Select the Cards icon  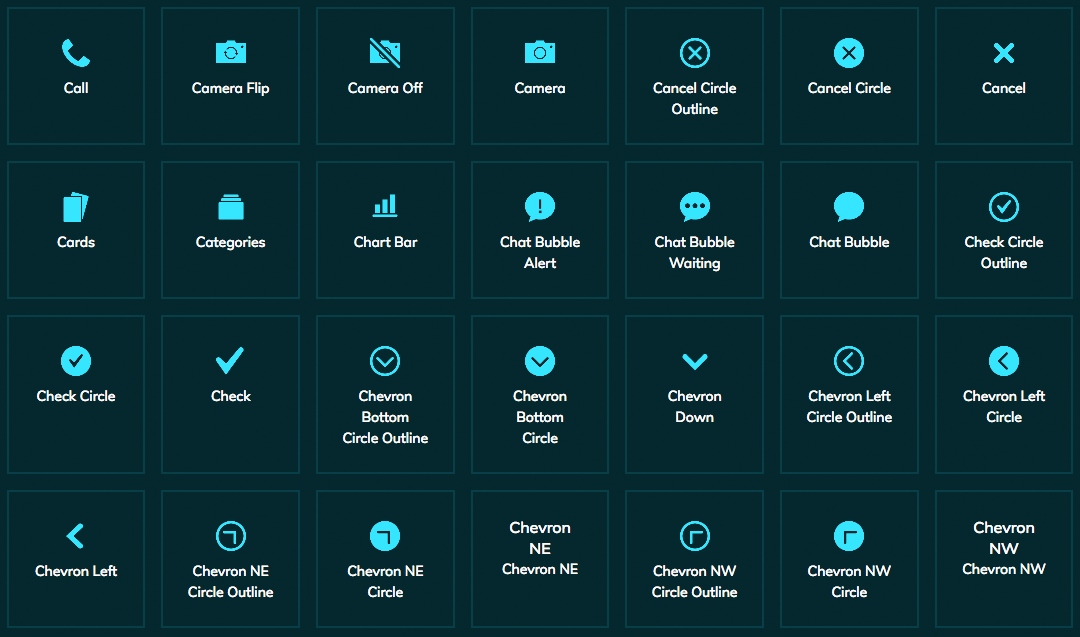pos(76,207)
